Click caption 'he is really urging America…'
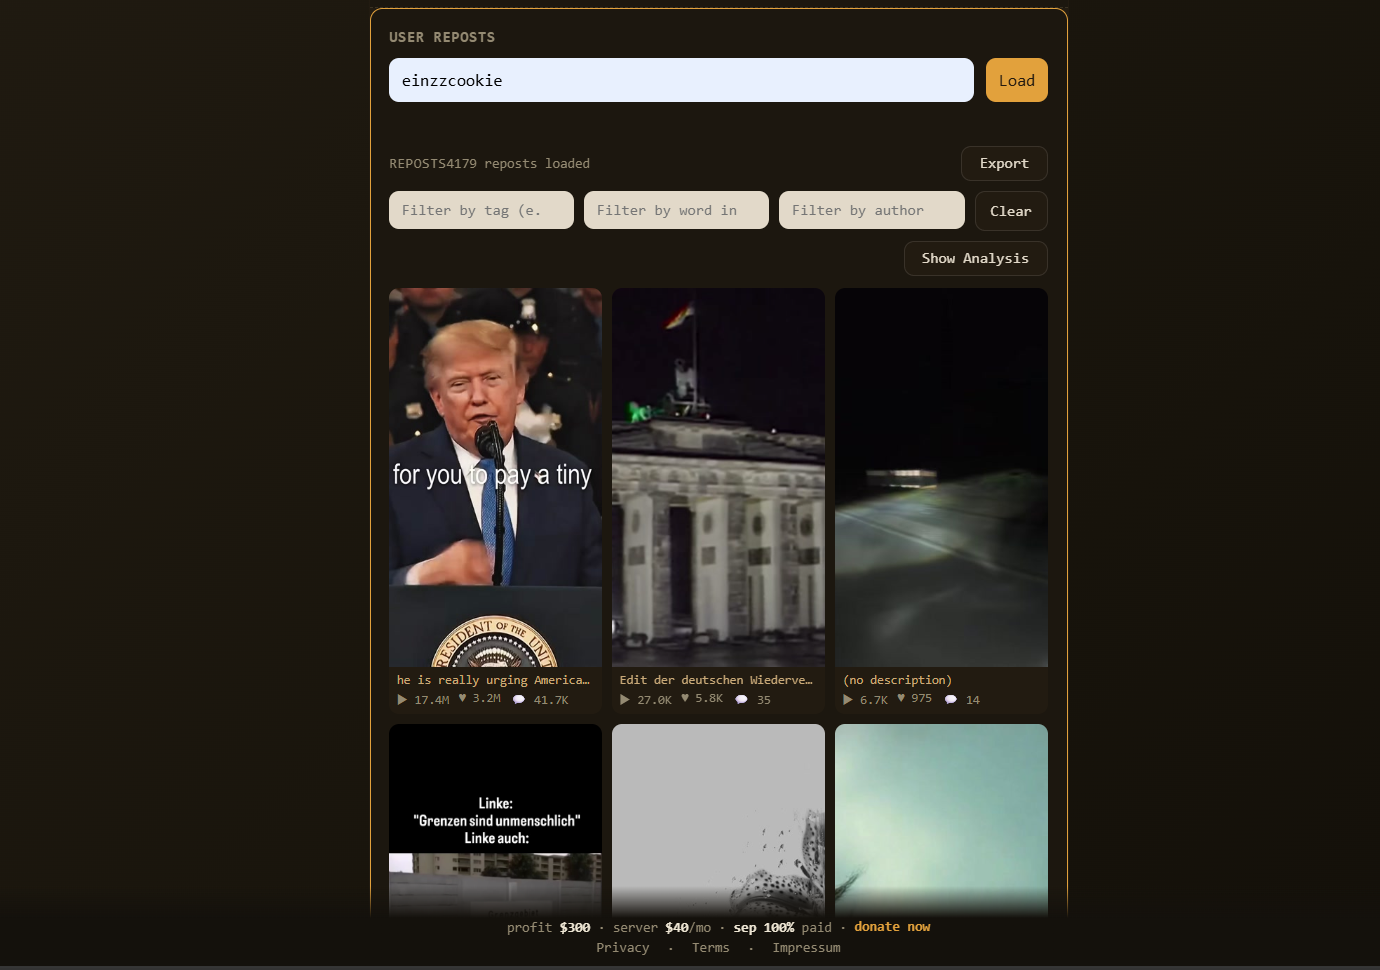 point(493,680)
